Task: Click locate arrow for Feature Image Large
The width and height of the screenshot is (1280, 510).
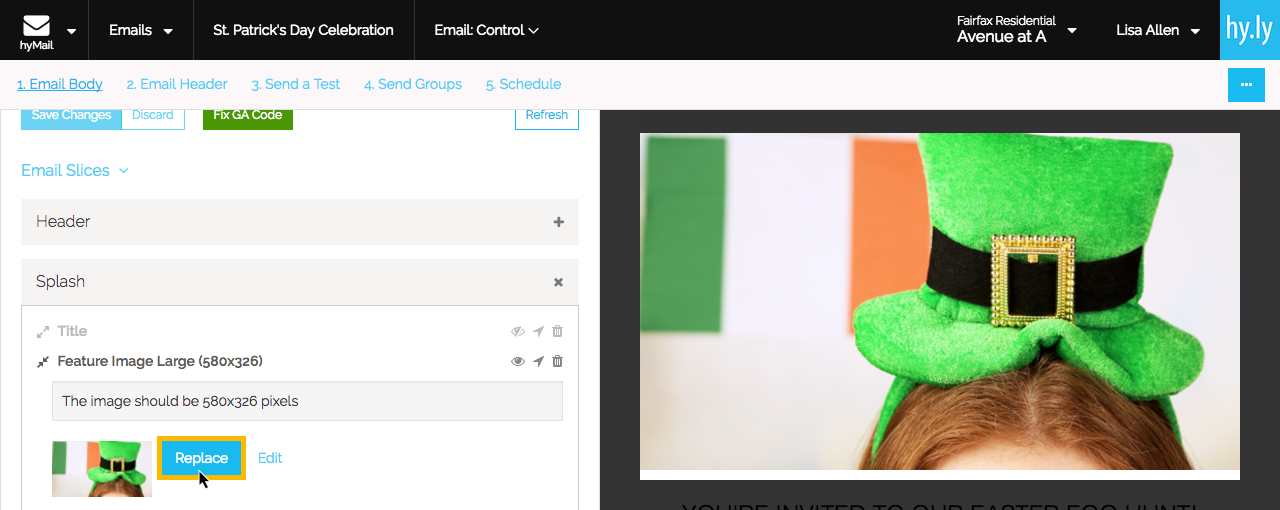Action: click(x=539, y=361)
